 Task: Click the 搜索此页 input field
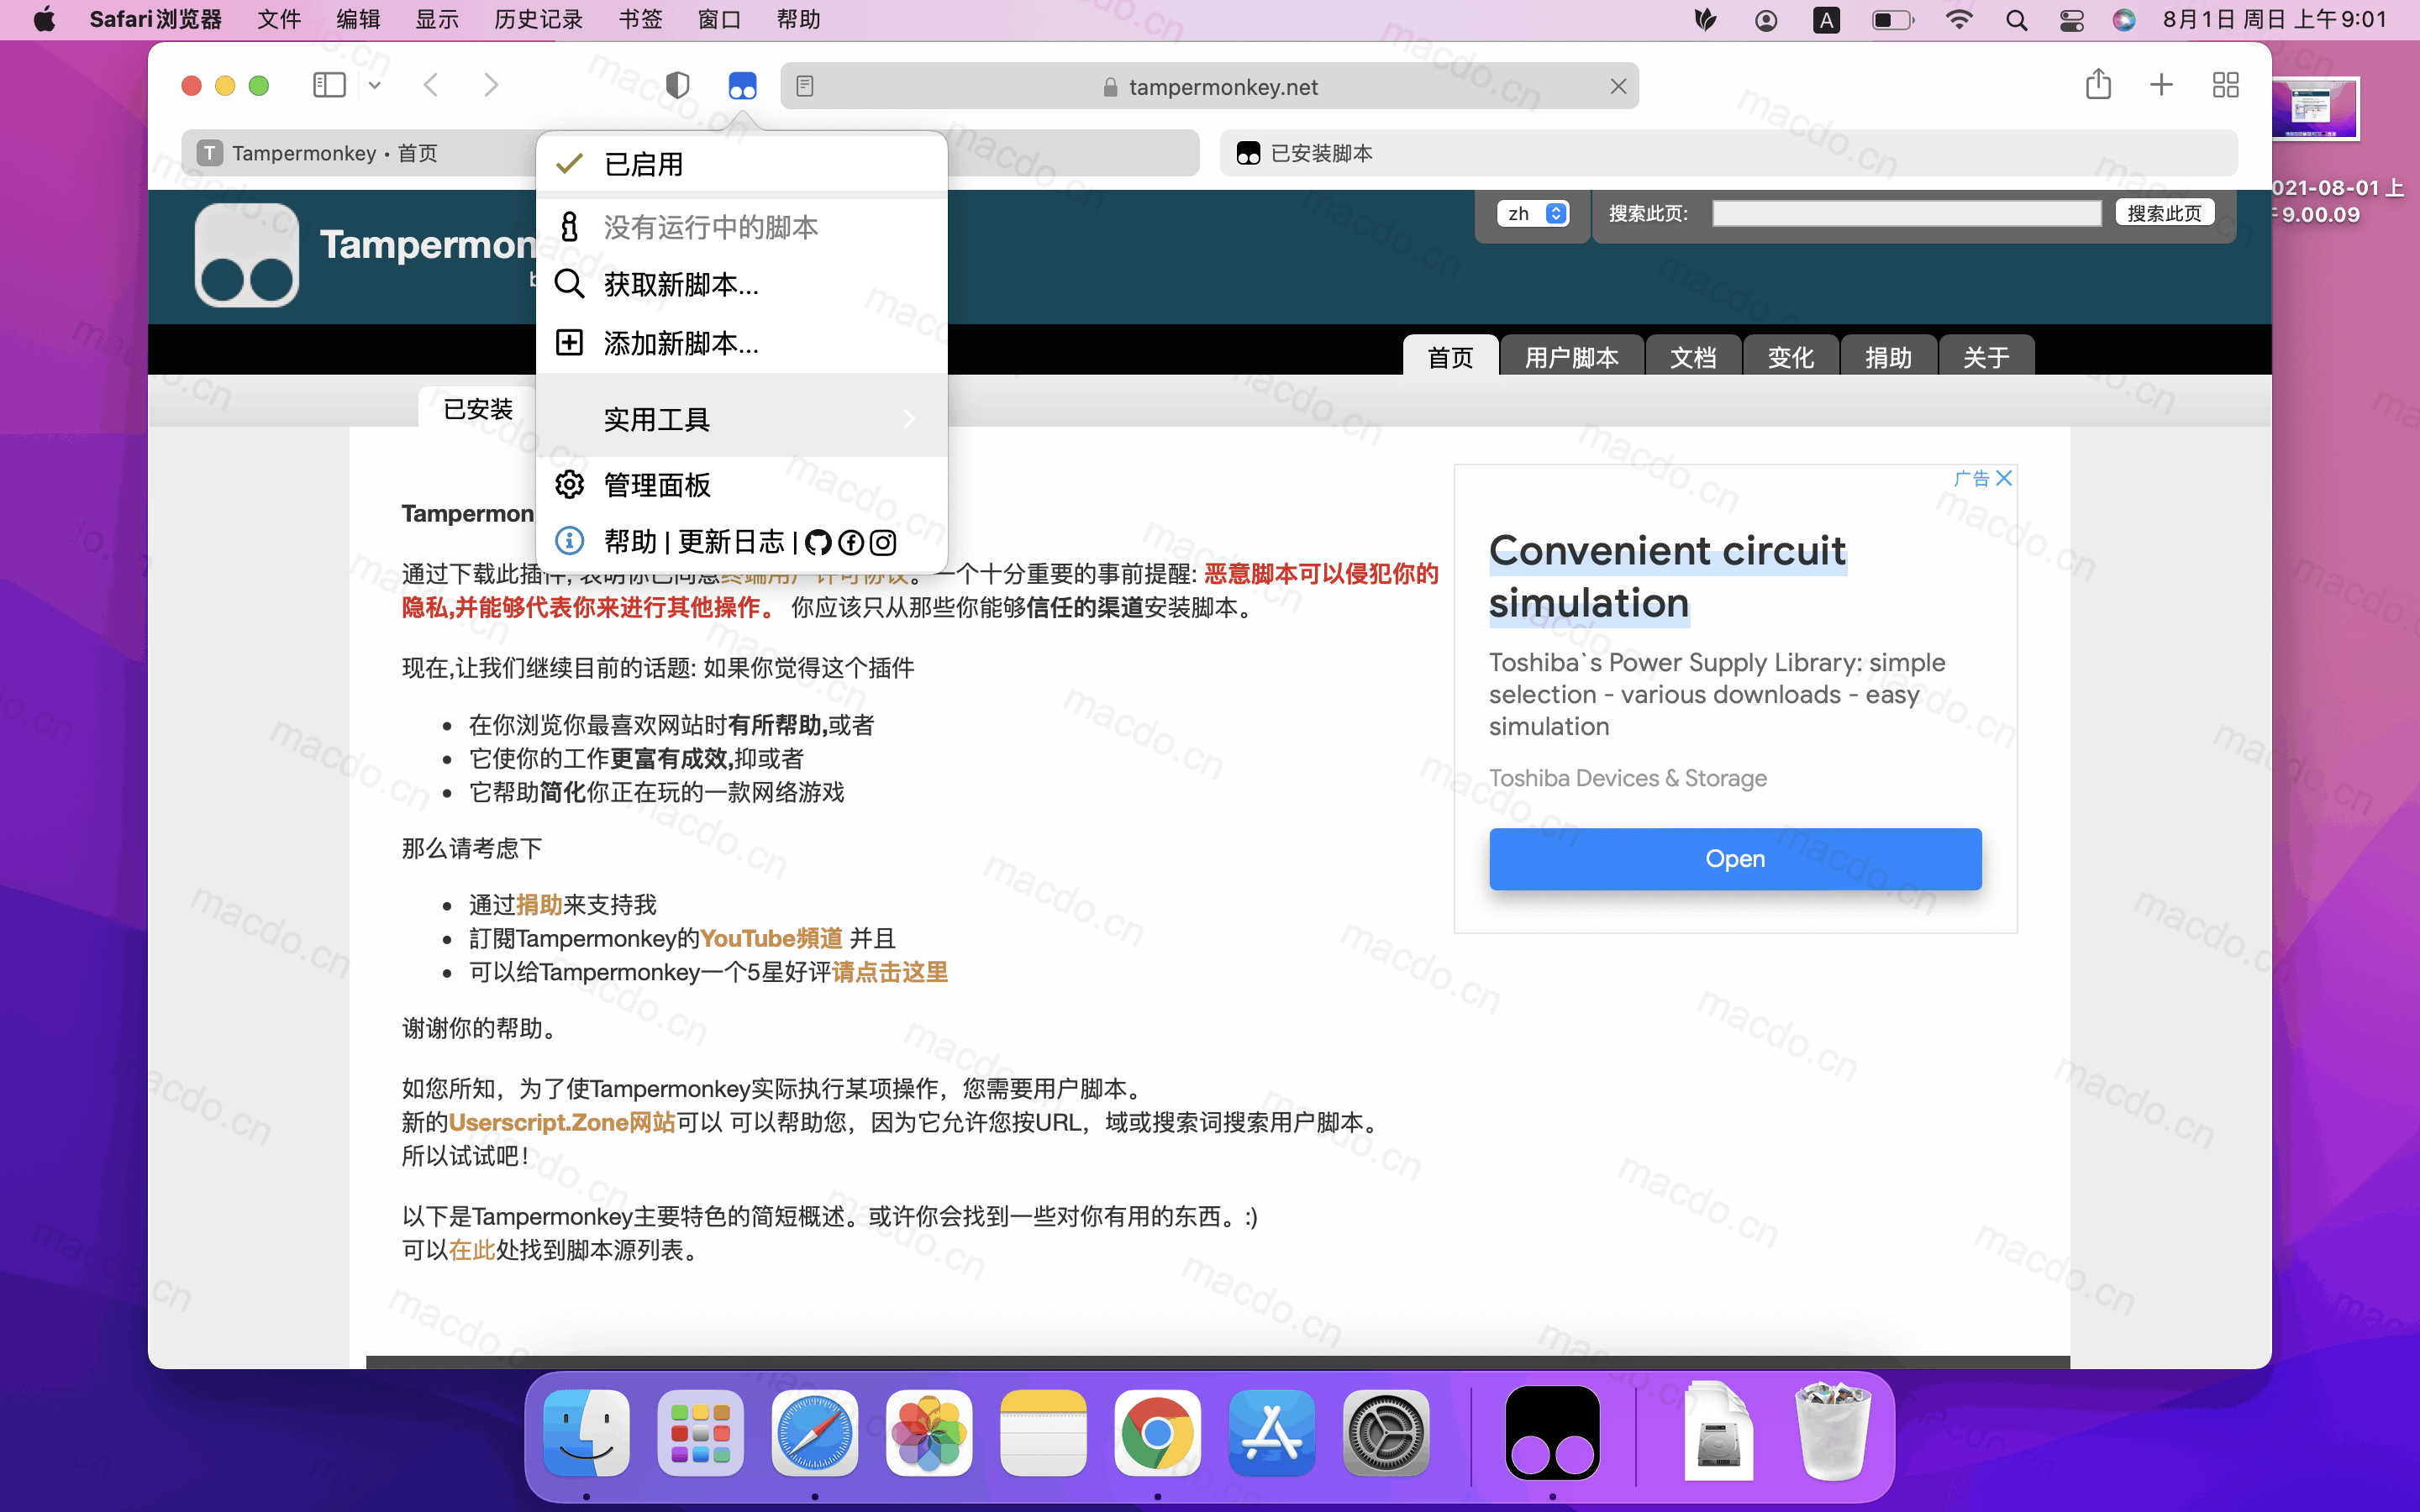pos(1906,213)
